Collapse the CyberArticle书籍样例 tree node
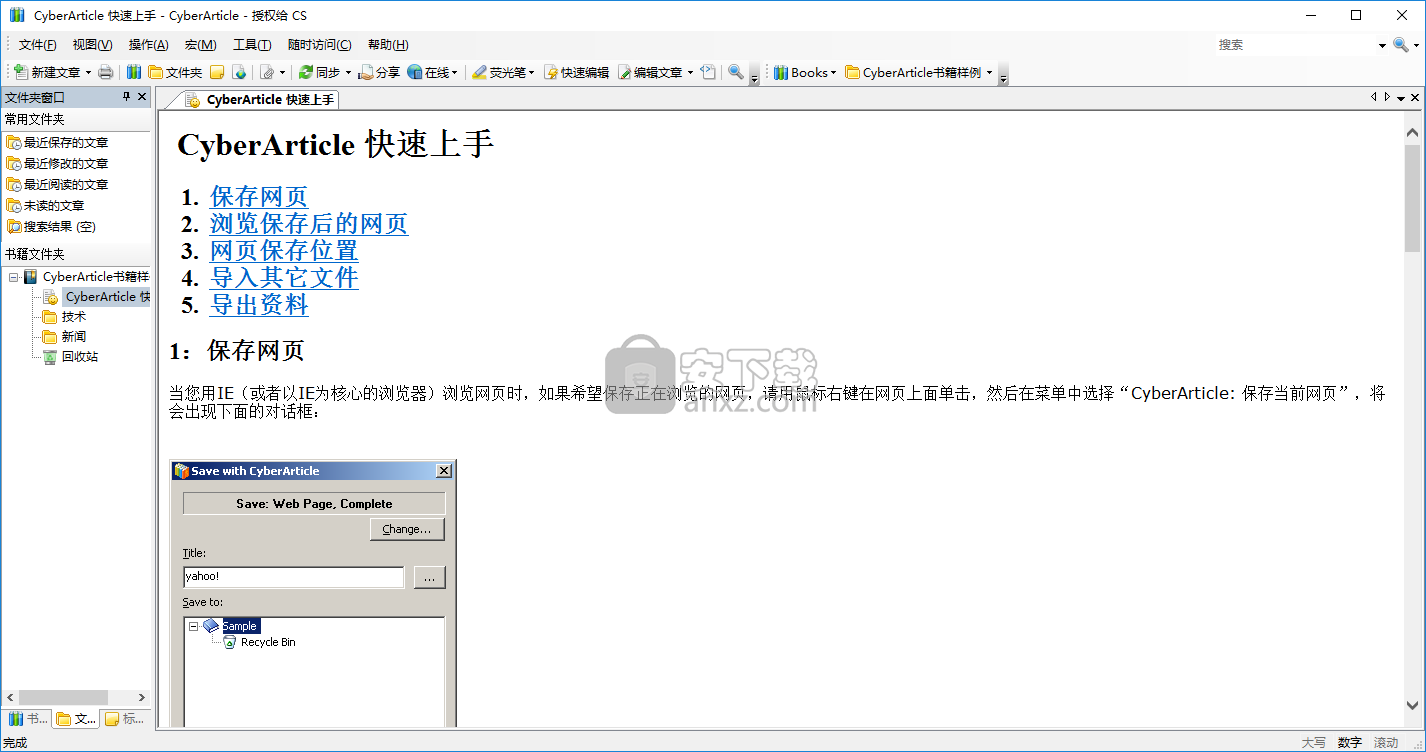Viewport: 1426px width, 752px height. pos(13,277)
